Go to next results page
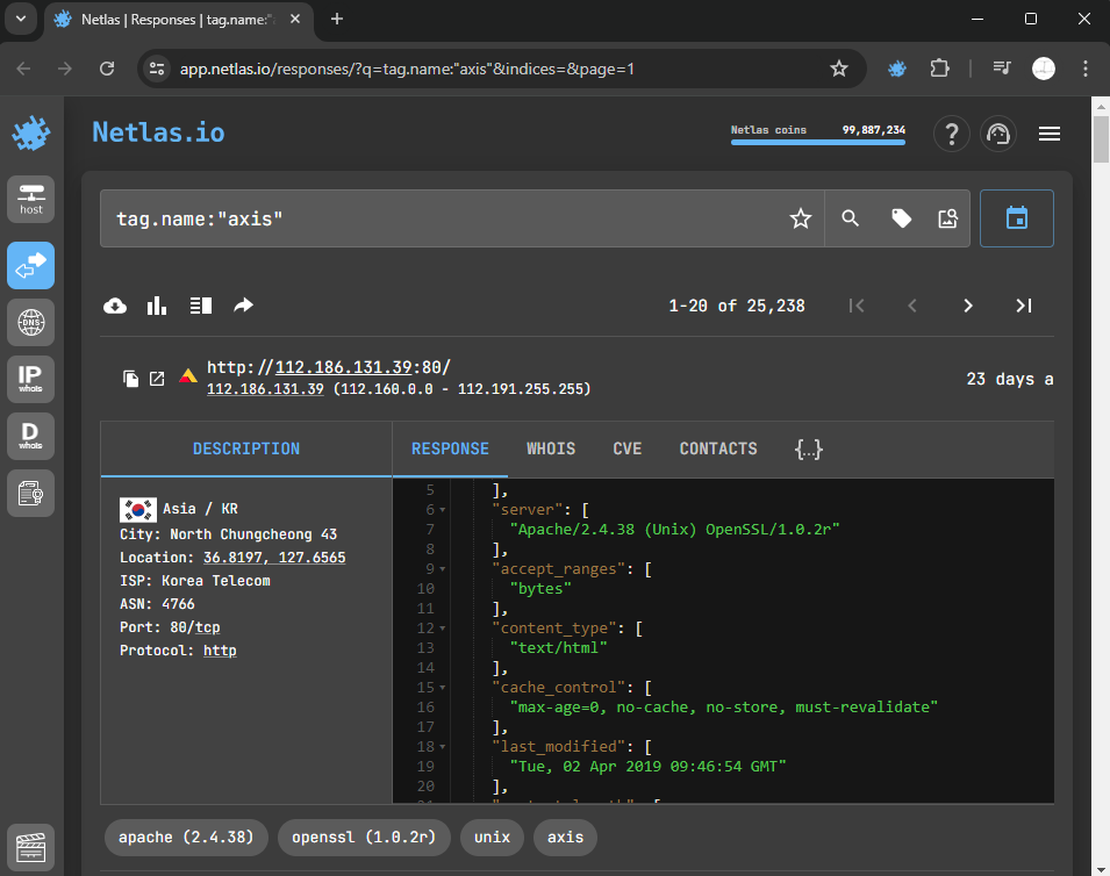Viewport: 1110px width, 876px height. point(967,306)
